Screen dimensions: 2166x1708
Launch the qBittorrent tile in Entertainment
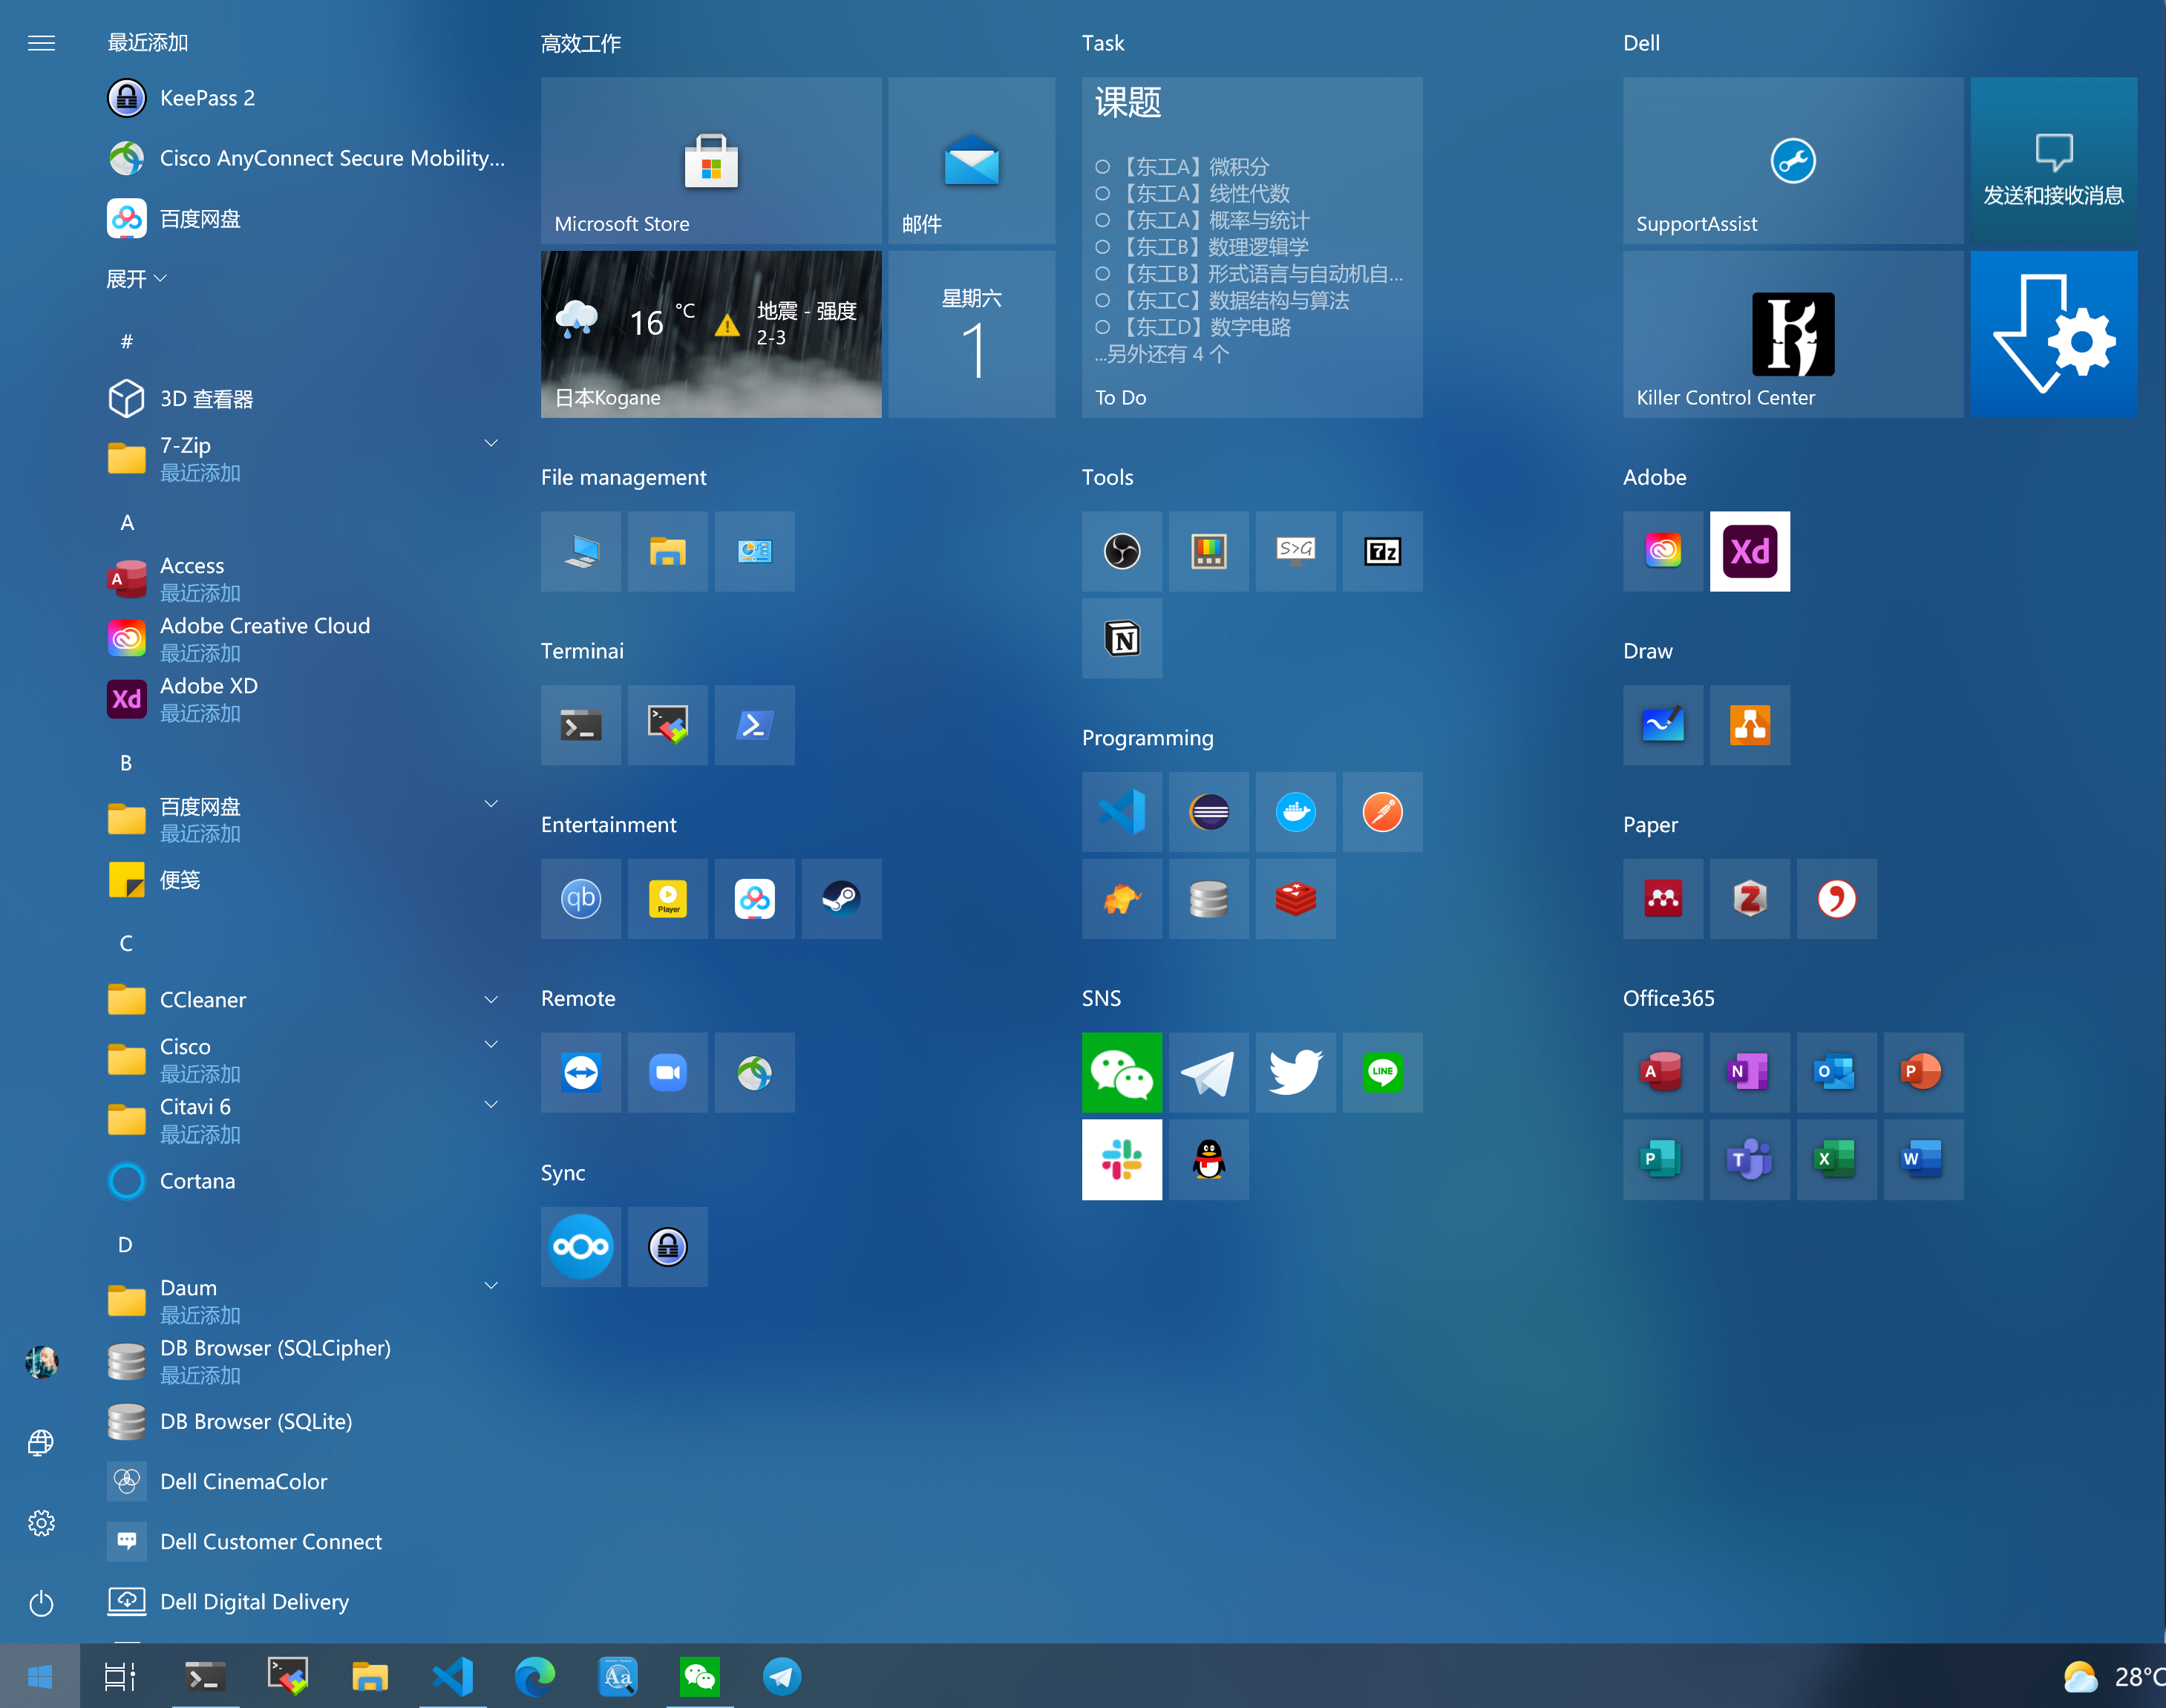click(x=581, y=899)
